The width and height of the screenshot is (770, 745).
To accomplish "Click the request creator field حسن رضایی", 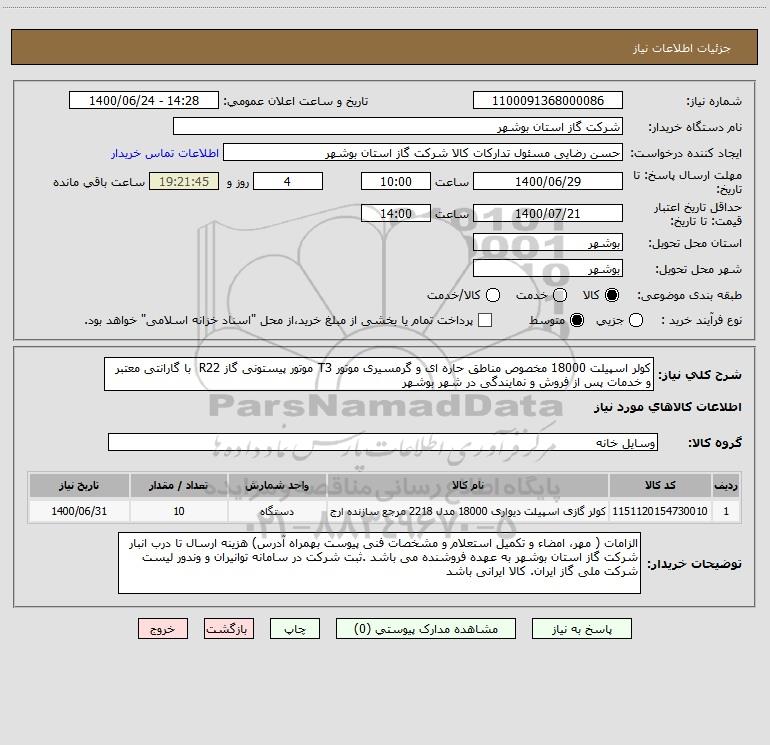I will coord(423,153).
